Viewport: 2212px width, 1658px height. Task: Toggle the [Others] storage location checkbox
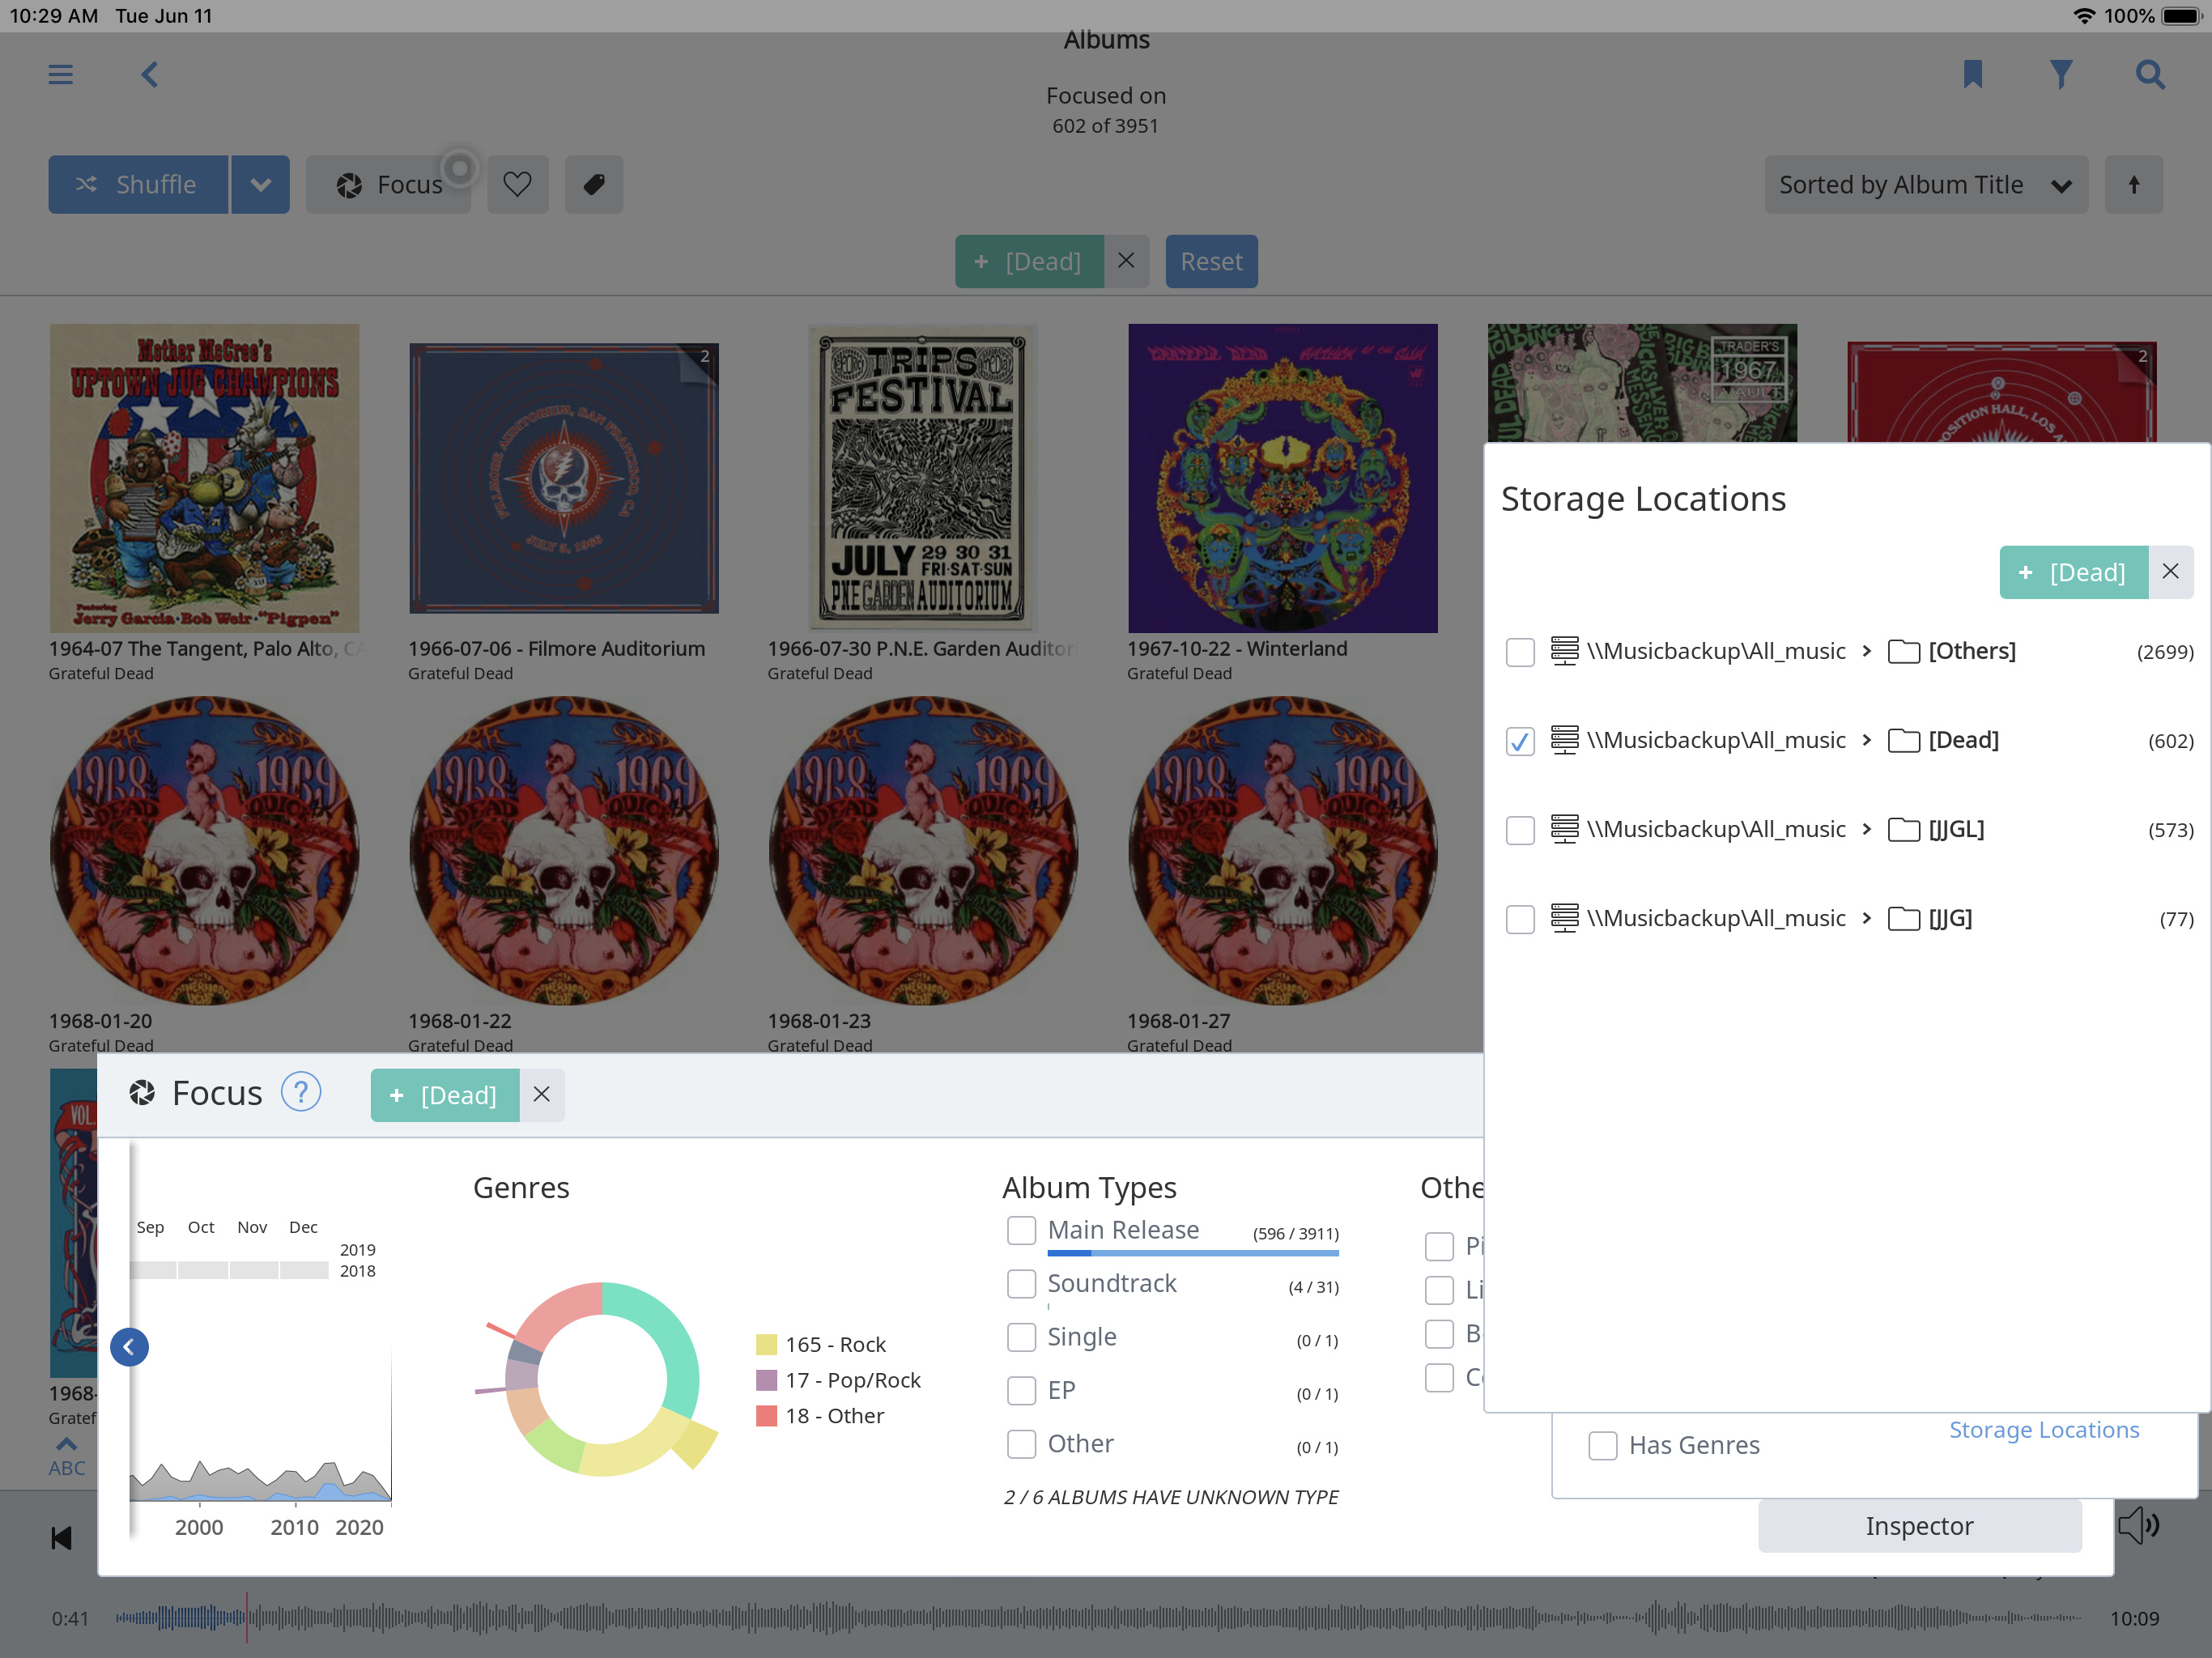point(1520,652)
